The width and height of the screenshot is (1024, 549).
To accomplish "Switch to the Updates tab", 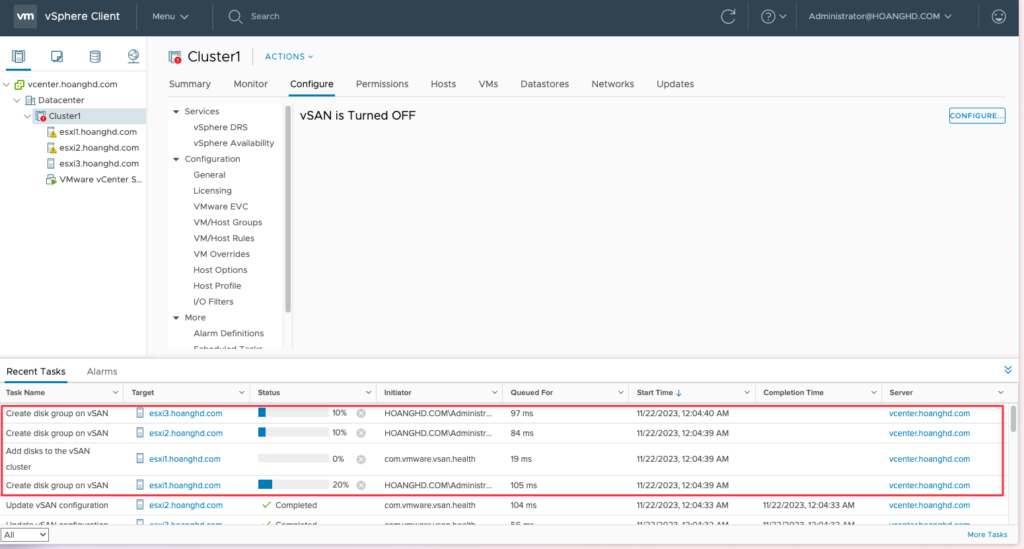I will tap(675, 84).
